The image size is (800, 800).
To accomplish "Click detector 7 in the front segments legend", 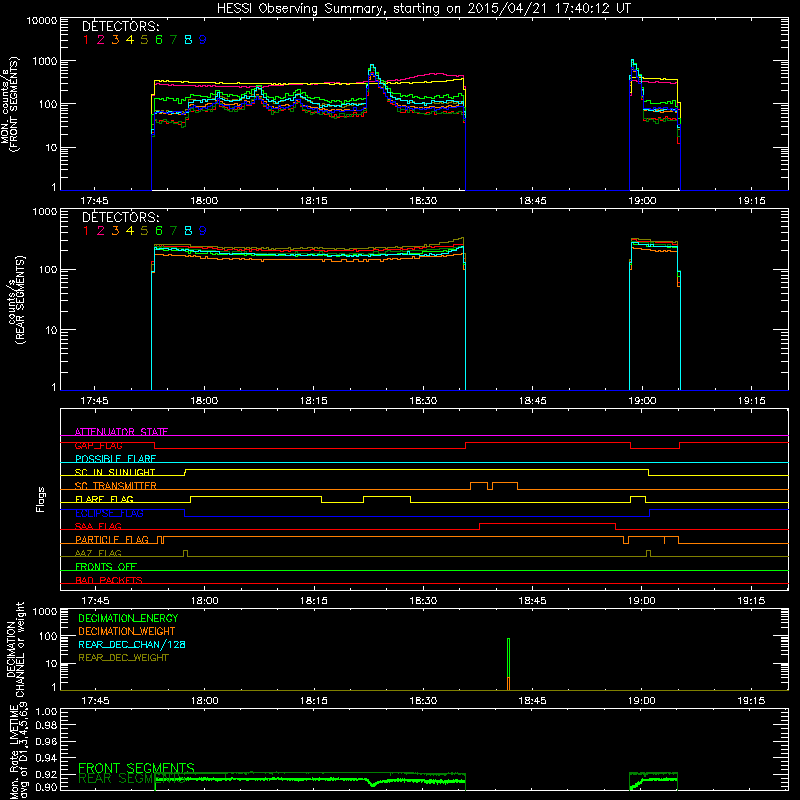I will click(x=173, y=40).
